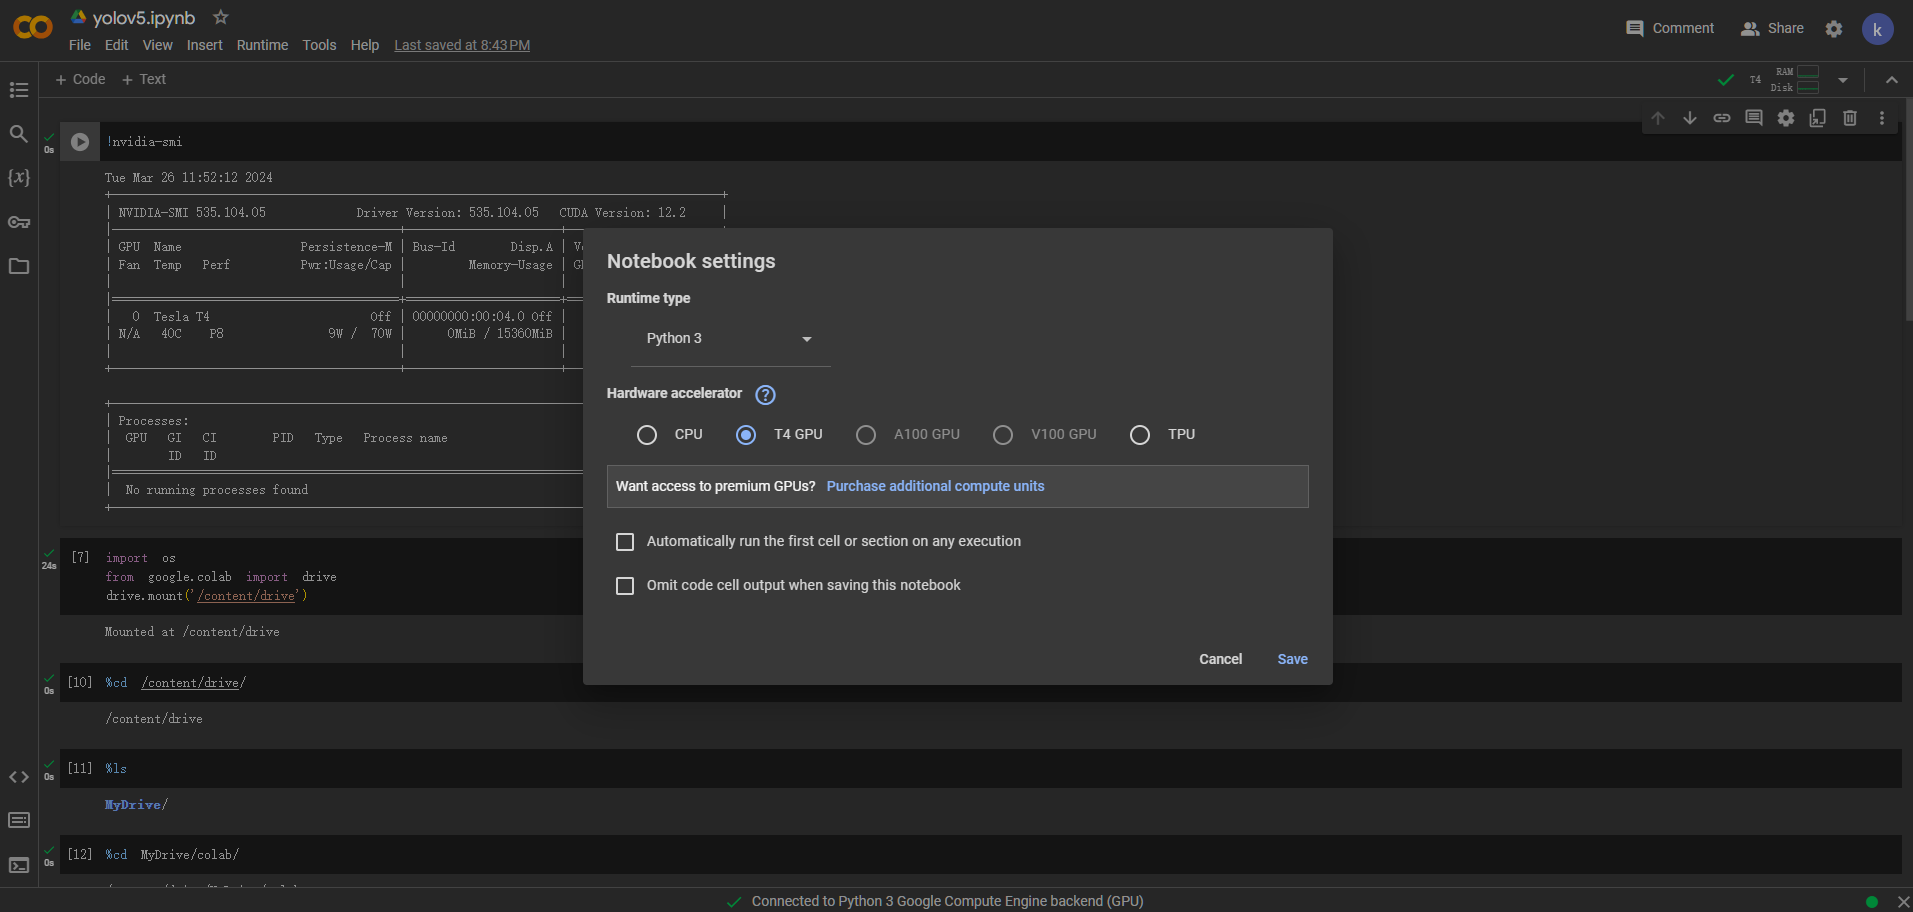Open the table of contents sidebar icon
Image resolution: width=1913 pixels, height=912 pixels.
[x=18, y=90]
